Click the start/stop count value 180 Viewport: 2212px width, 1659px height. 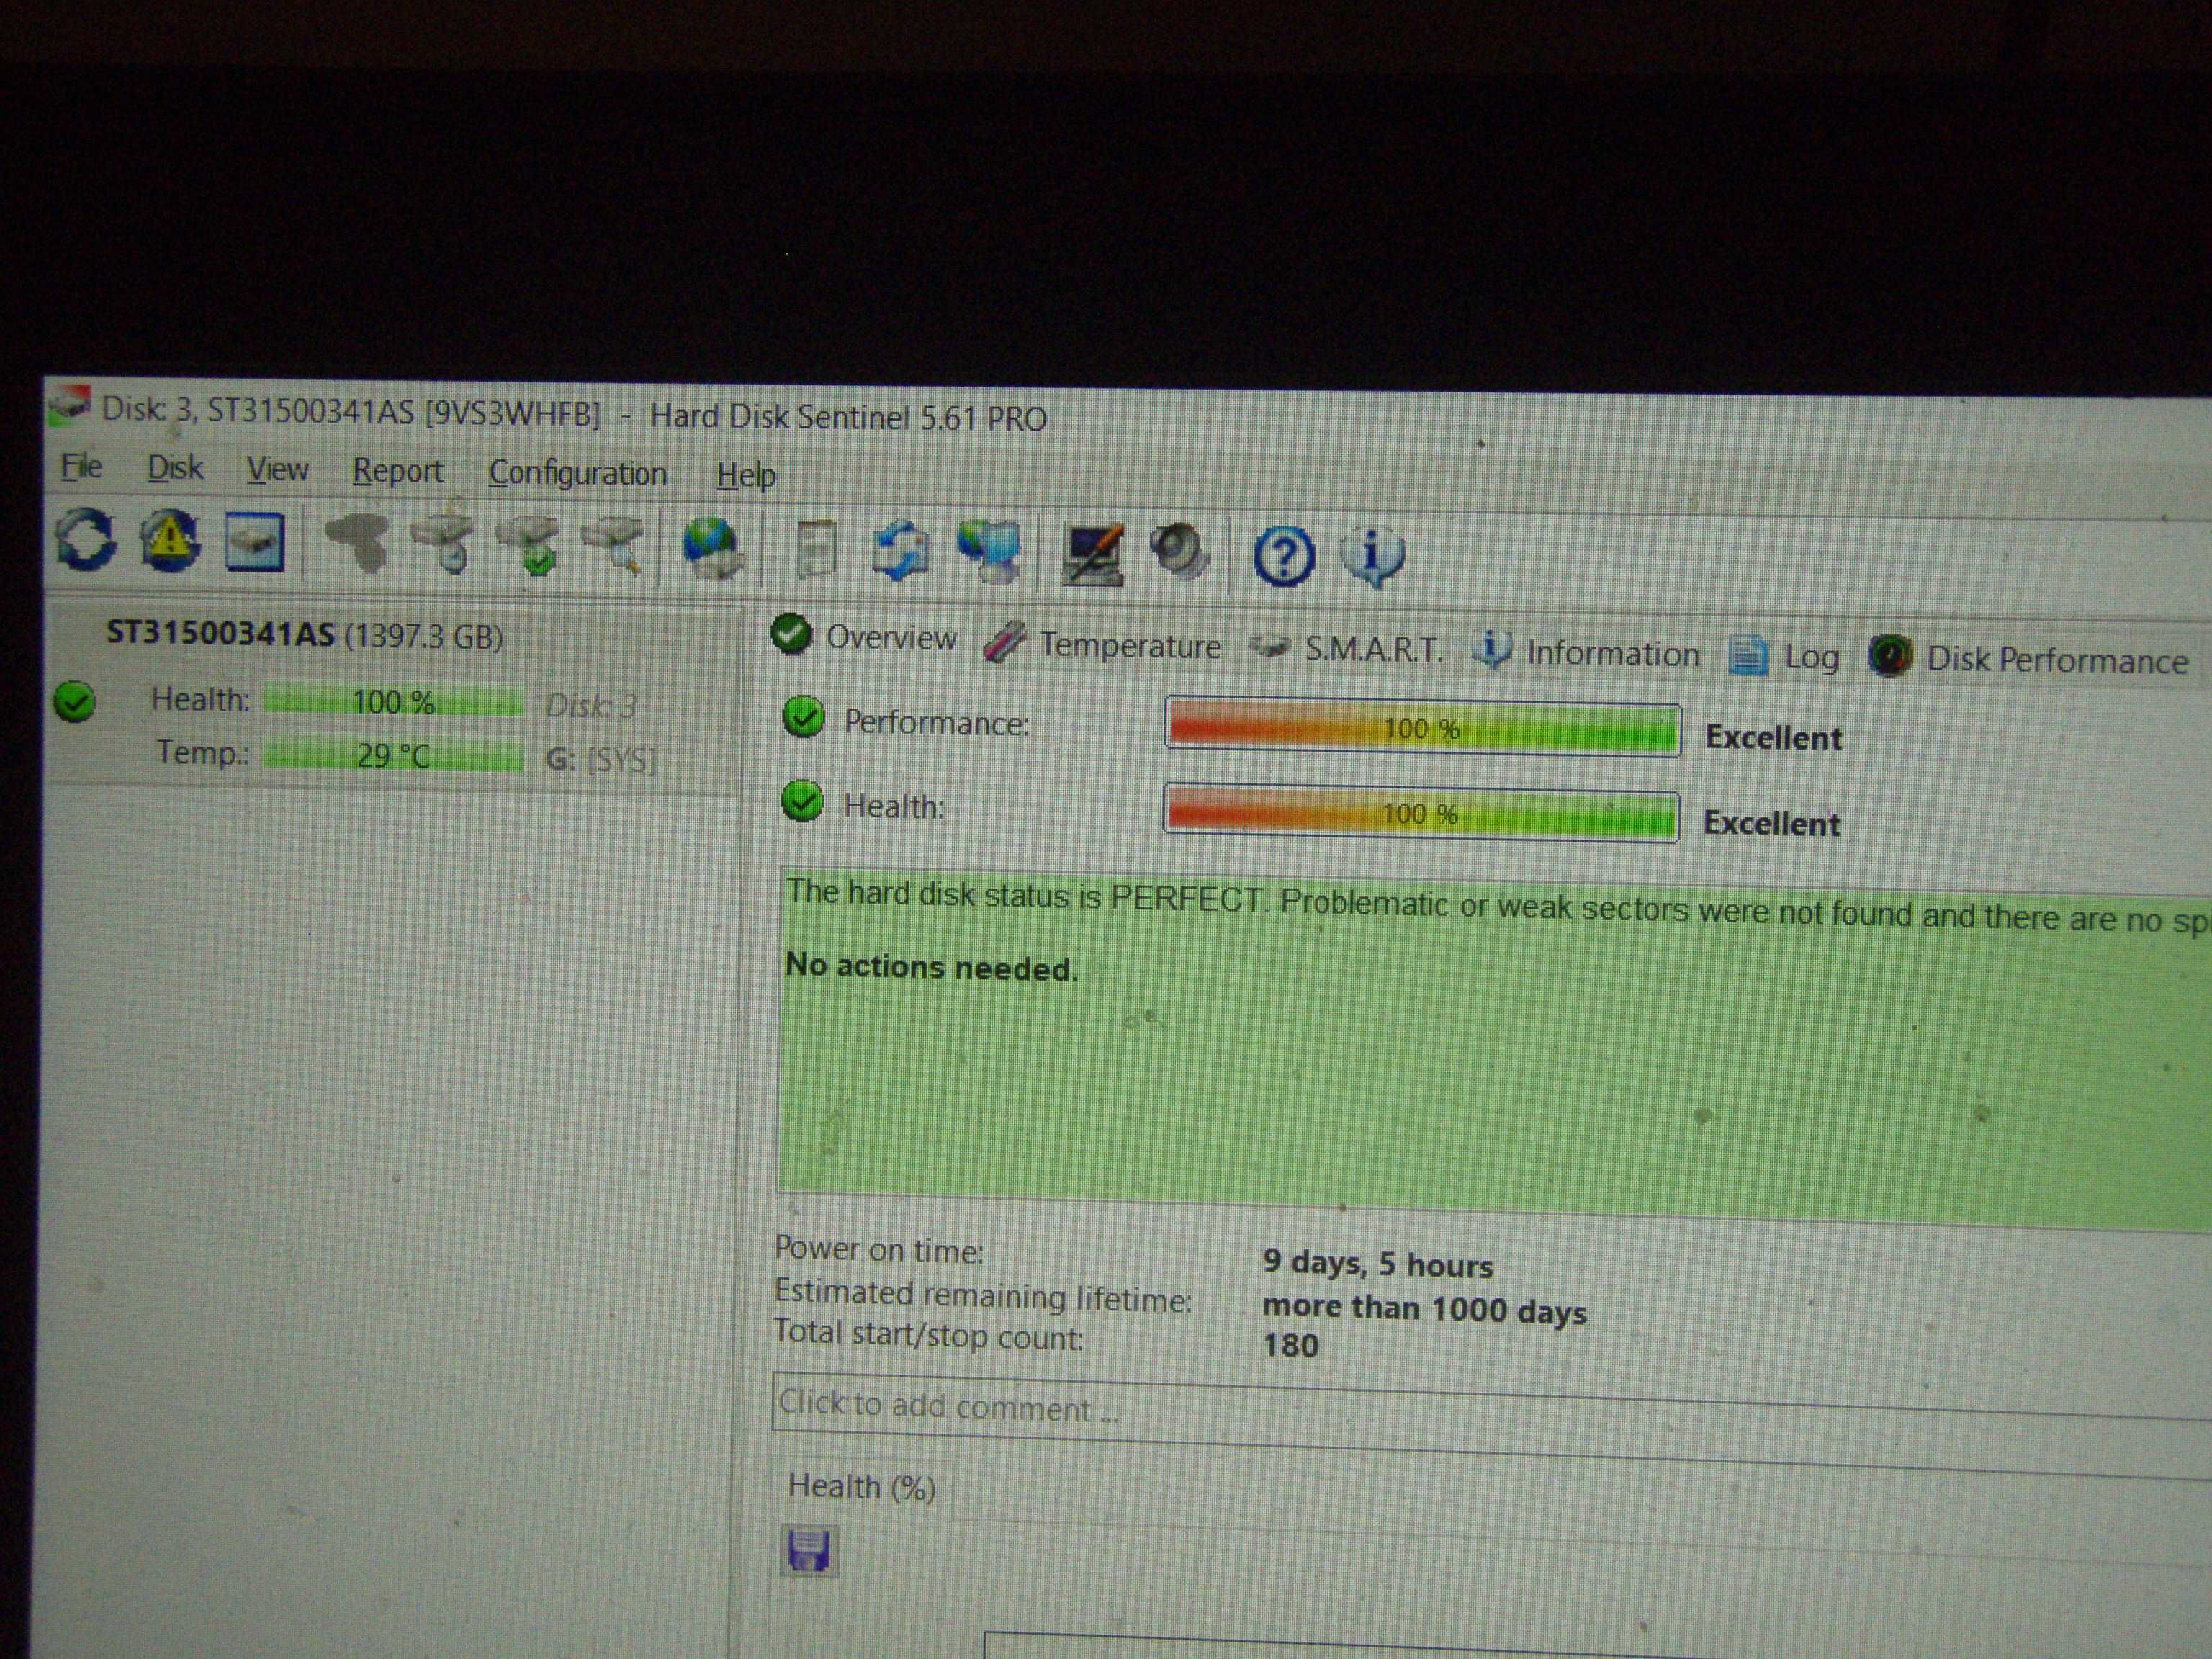pyautogui.click(x=1290, y=1345)
